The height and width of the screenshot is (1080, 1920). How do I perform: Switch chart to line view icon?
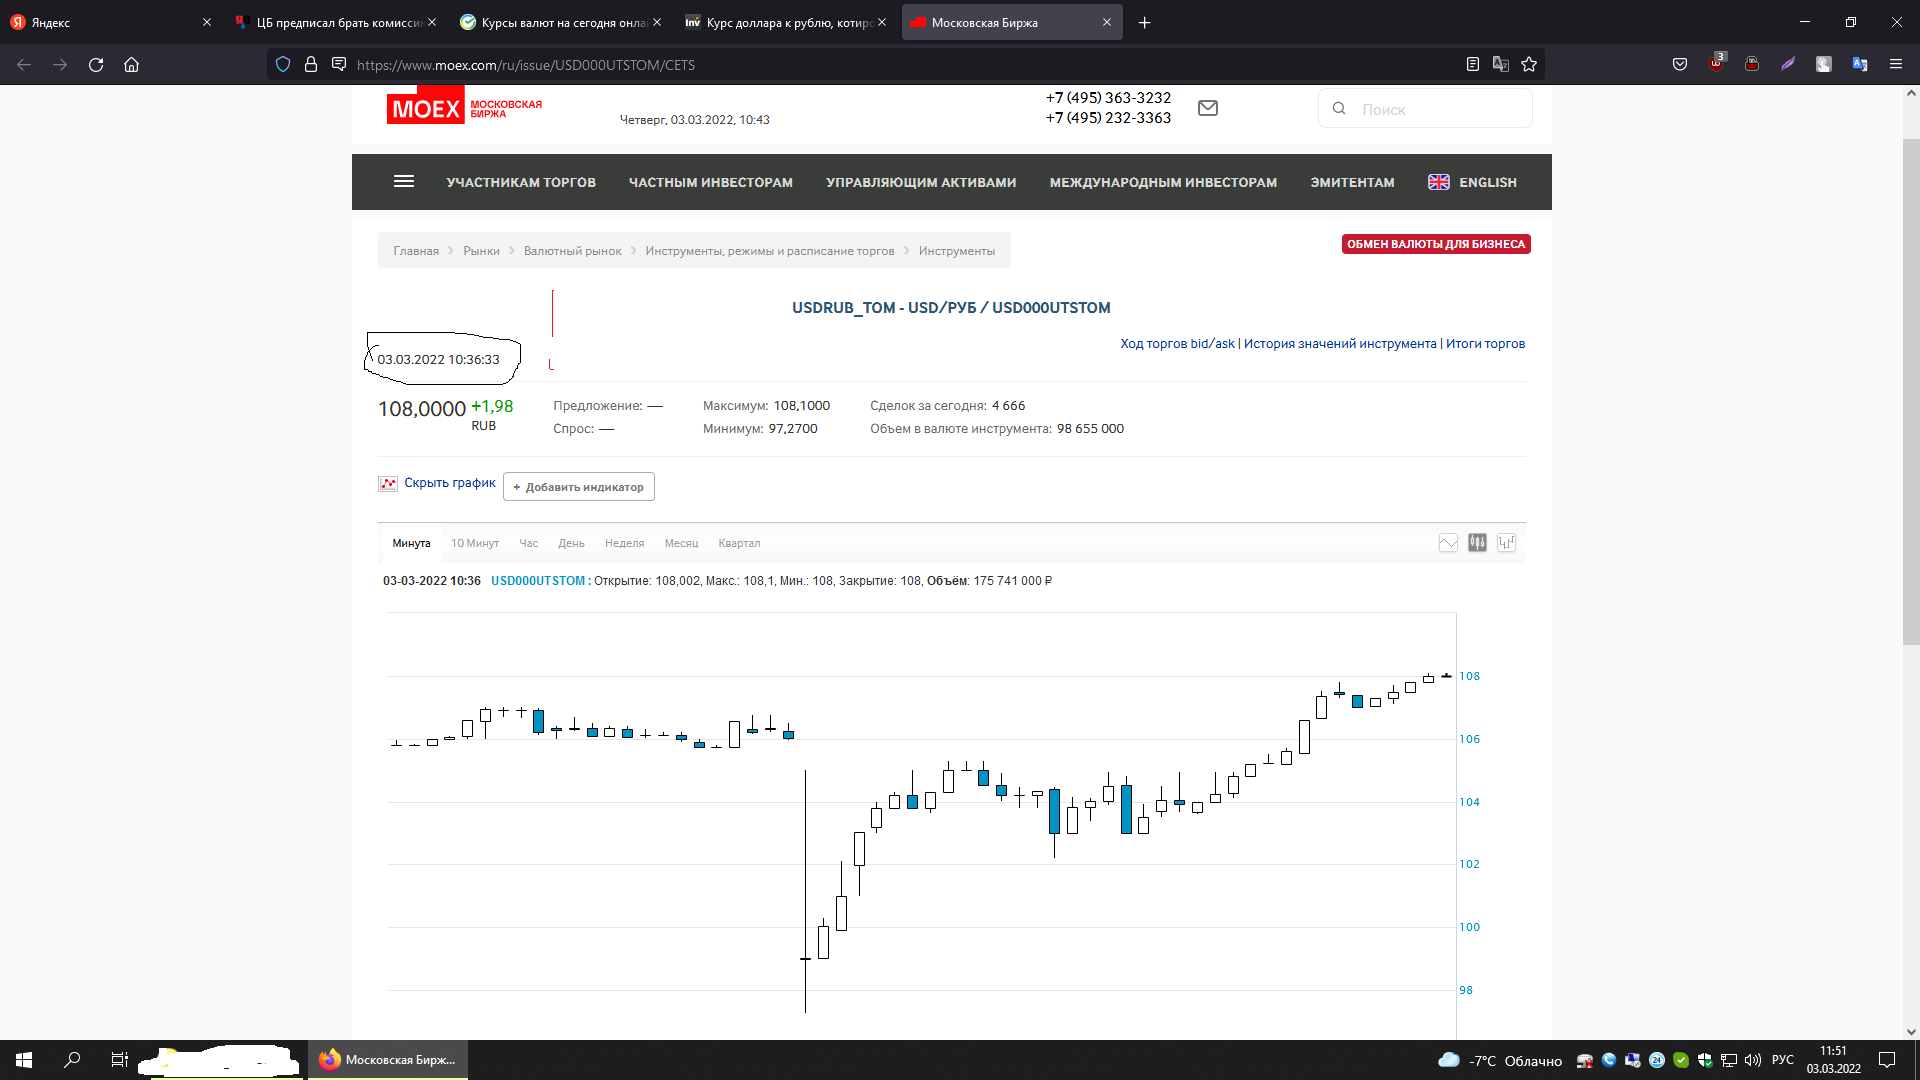tap(1448, 543)
